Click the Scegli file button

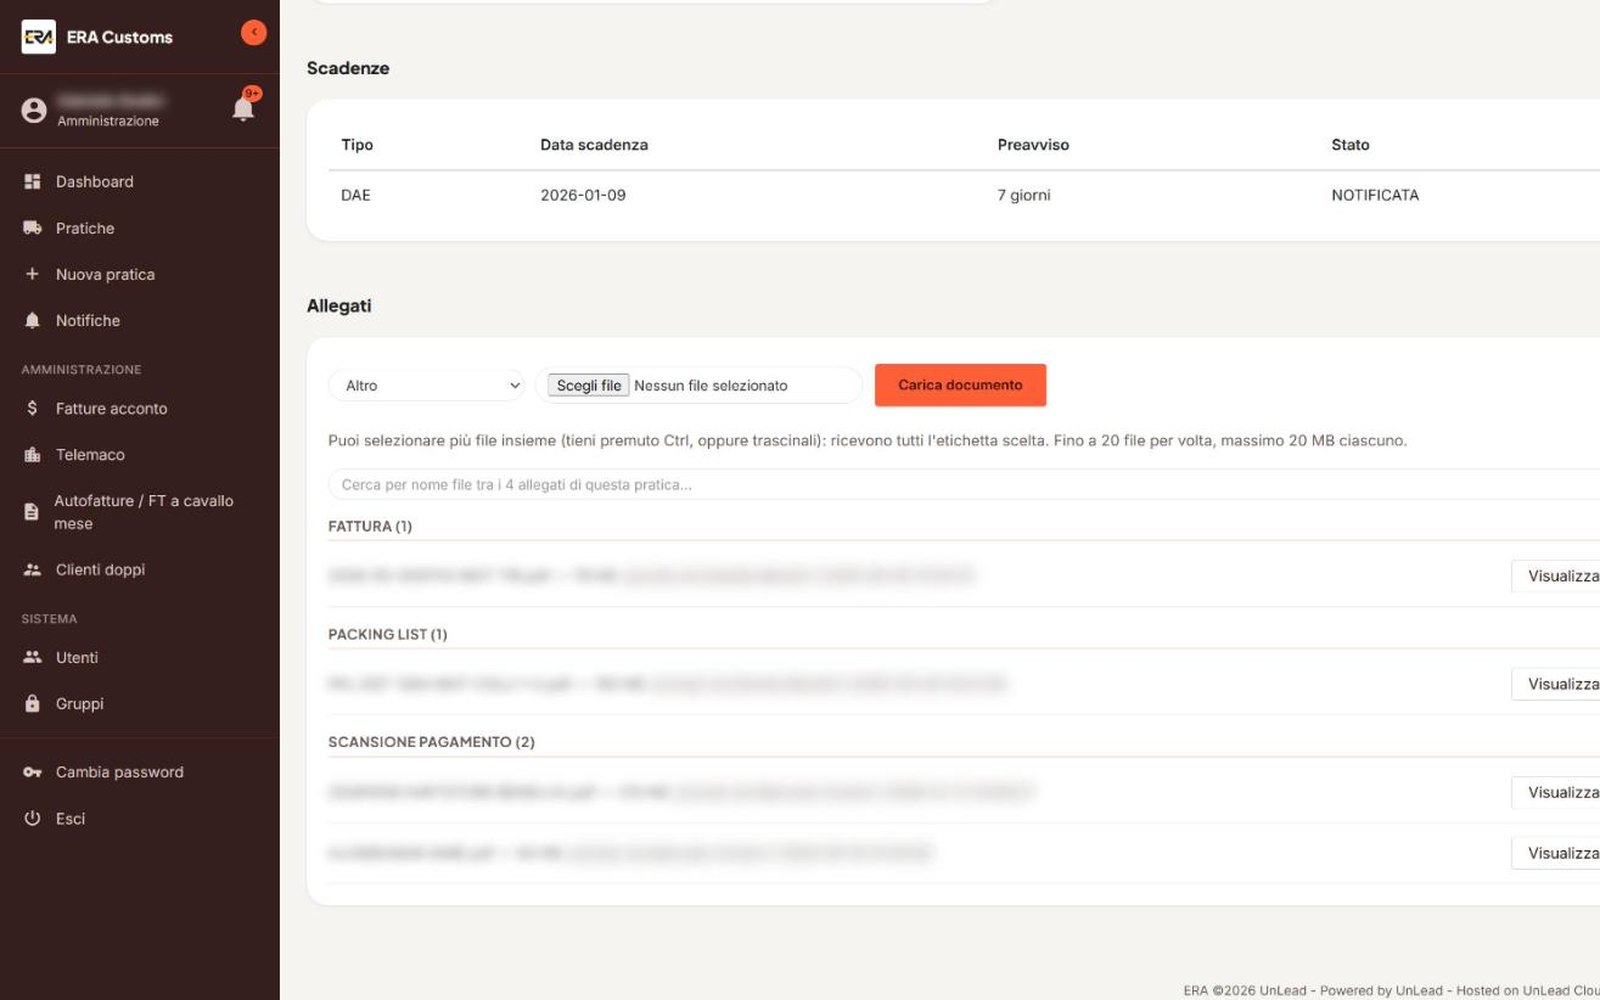pos(588,385)
